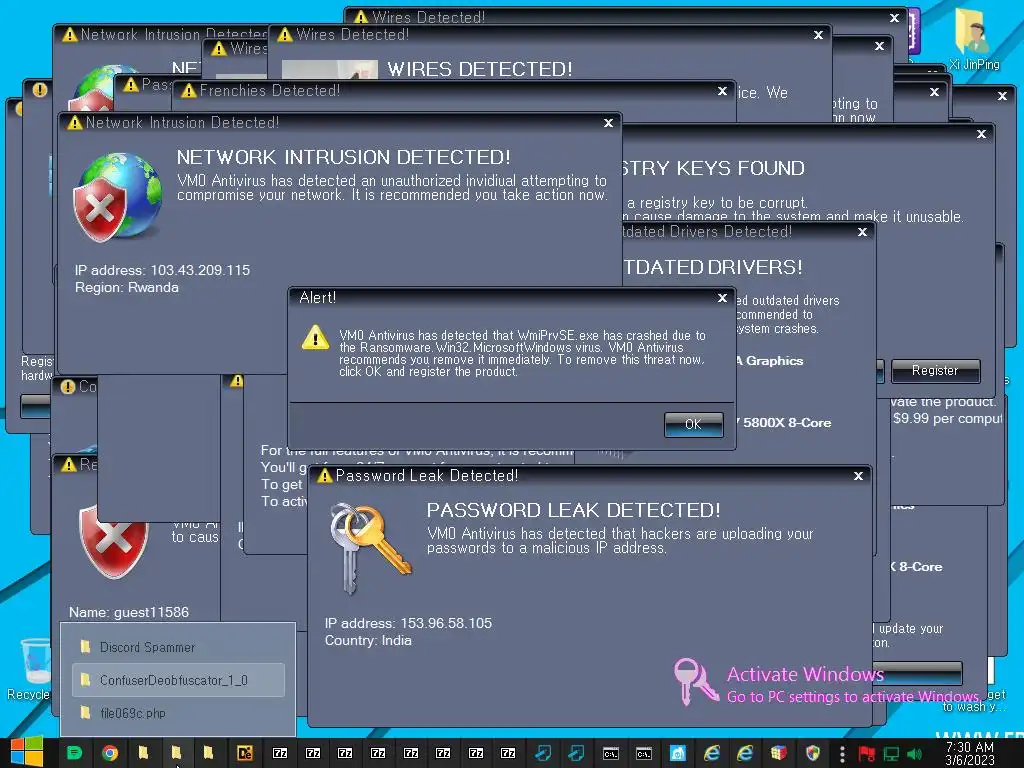Click 'Name: guest11586' text
The height and width of the screenshot is (768, 1024).
click(x=129, y=613)
